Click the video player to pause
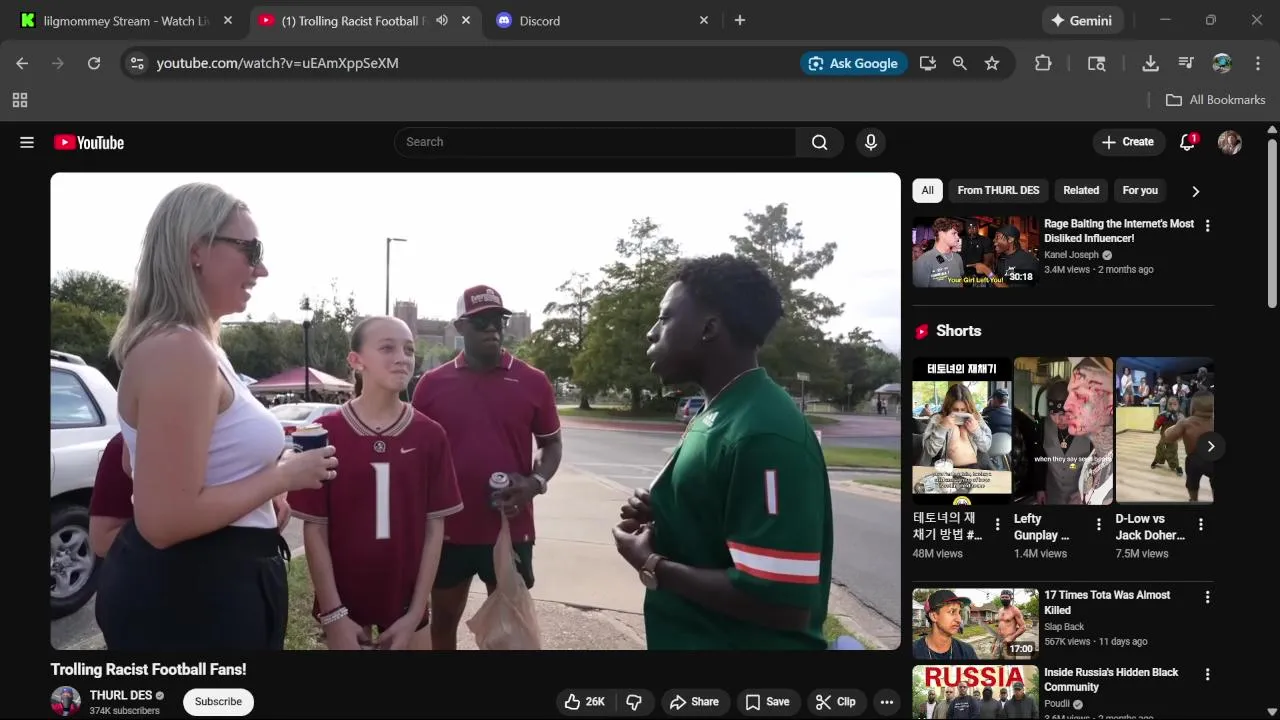This screenshot has width=1280, height=720. tap(476, 411)
